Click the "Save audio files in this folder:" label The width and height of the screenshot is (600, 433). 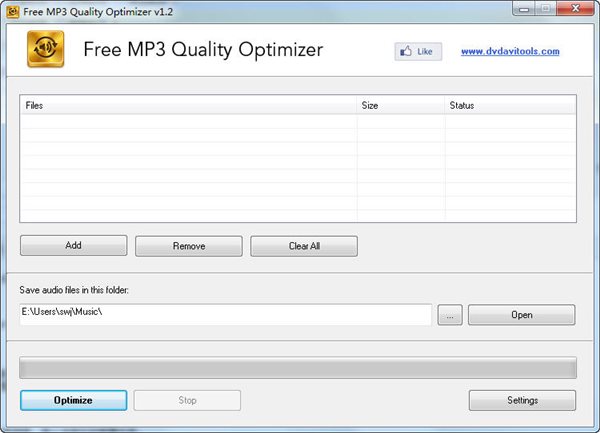(x=74, y=290)
